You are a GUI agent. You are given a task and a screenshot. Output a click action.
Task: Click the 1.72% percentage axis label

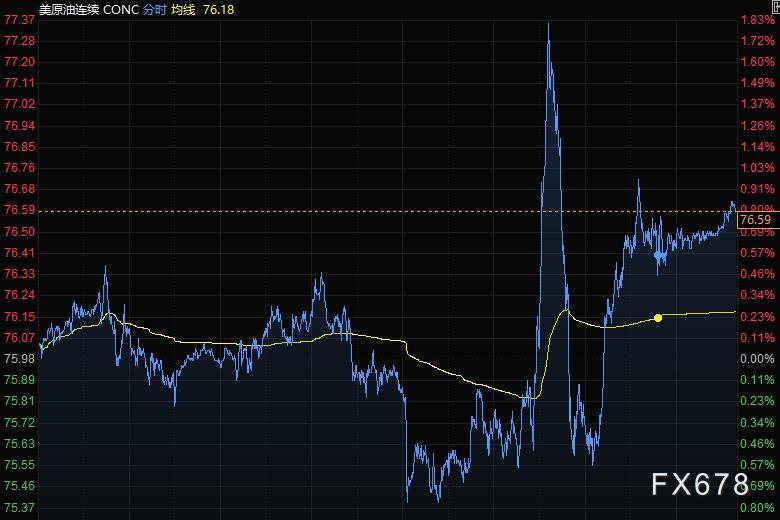[757, 41]
